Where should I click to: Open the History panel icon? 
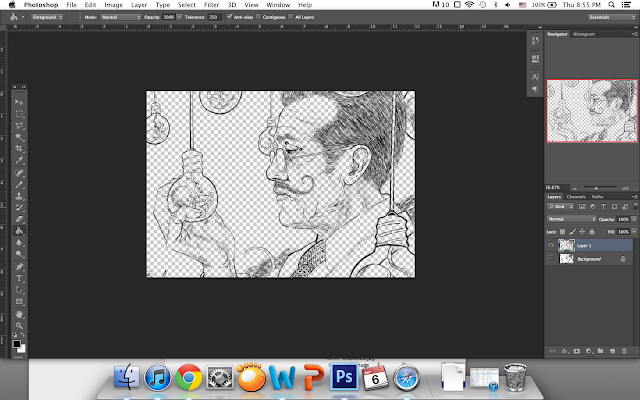(535, 40)
